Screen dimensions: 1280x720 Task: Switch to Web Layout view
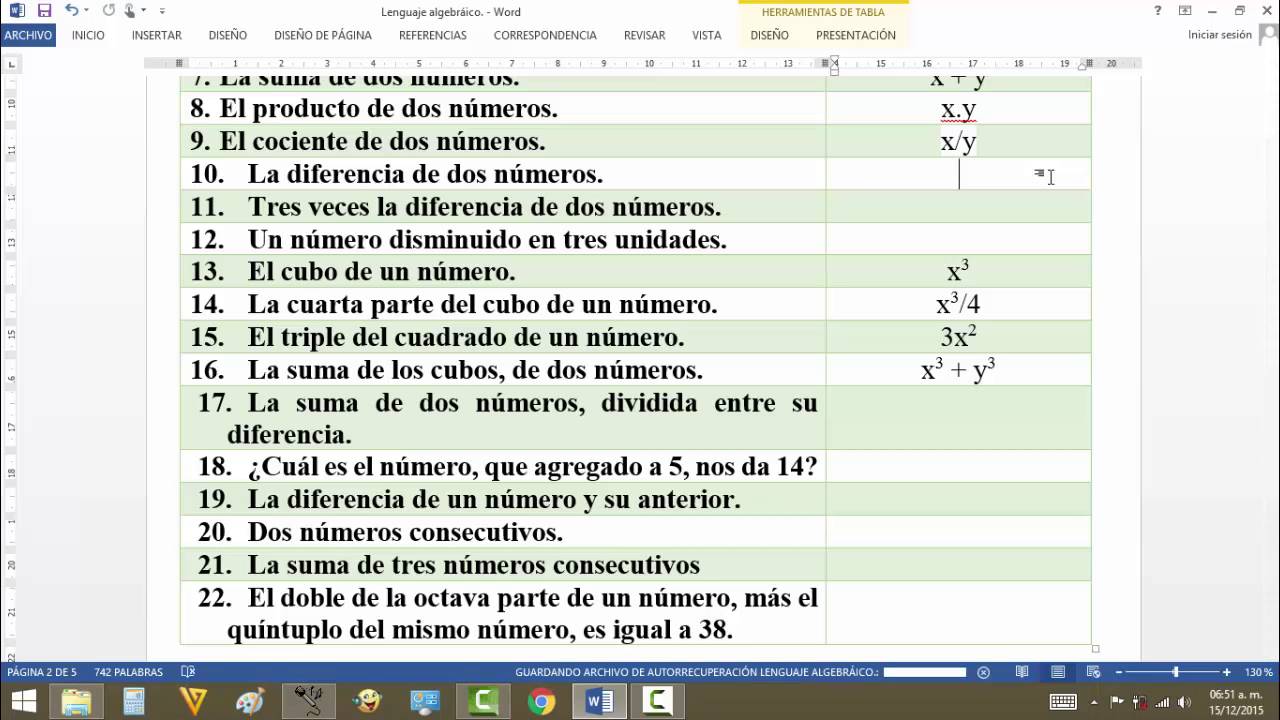[1094, 672]
